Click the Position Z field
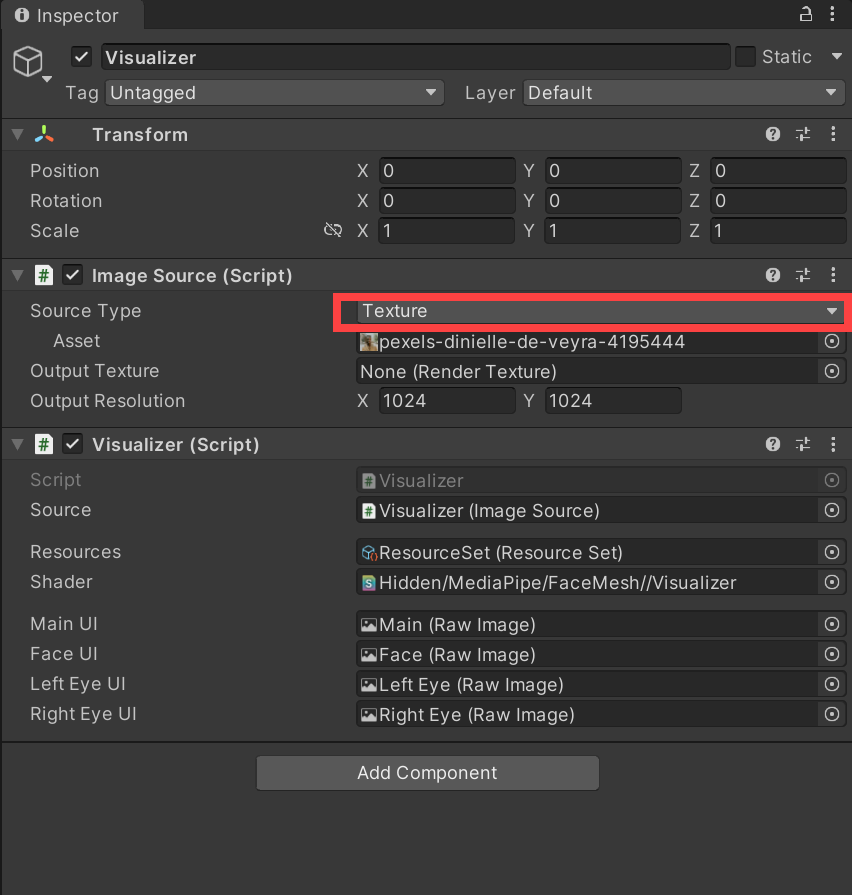The width and height of the screenshot is (852, 895). tap(778, 171)
